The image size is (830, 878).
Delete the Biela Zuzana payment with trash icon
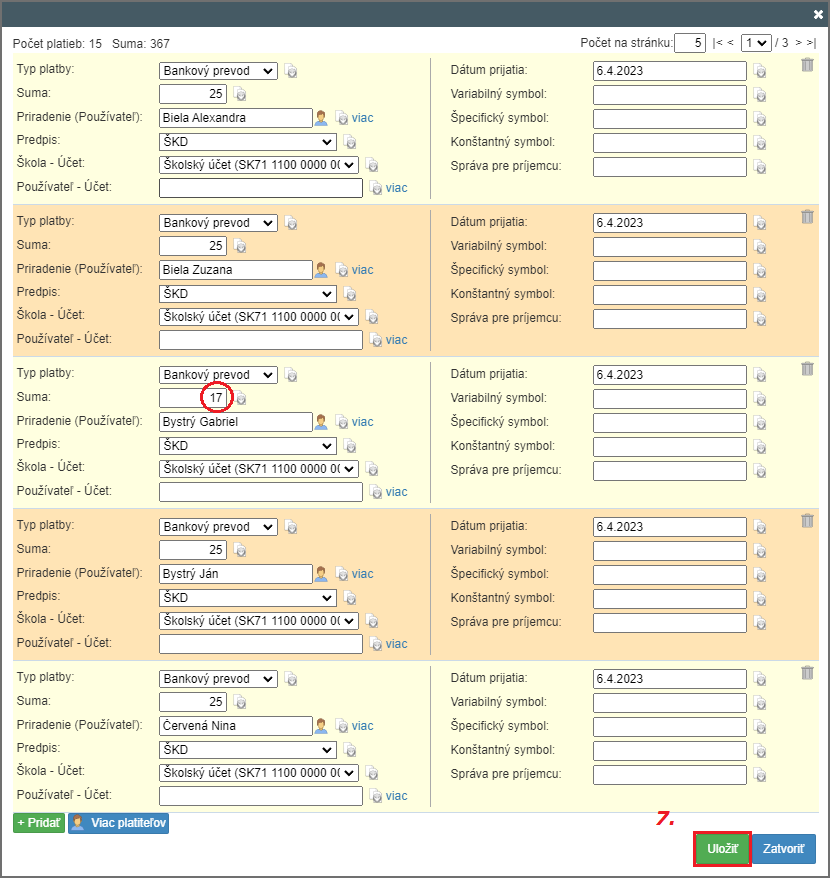click(x=807, y=217)
